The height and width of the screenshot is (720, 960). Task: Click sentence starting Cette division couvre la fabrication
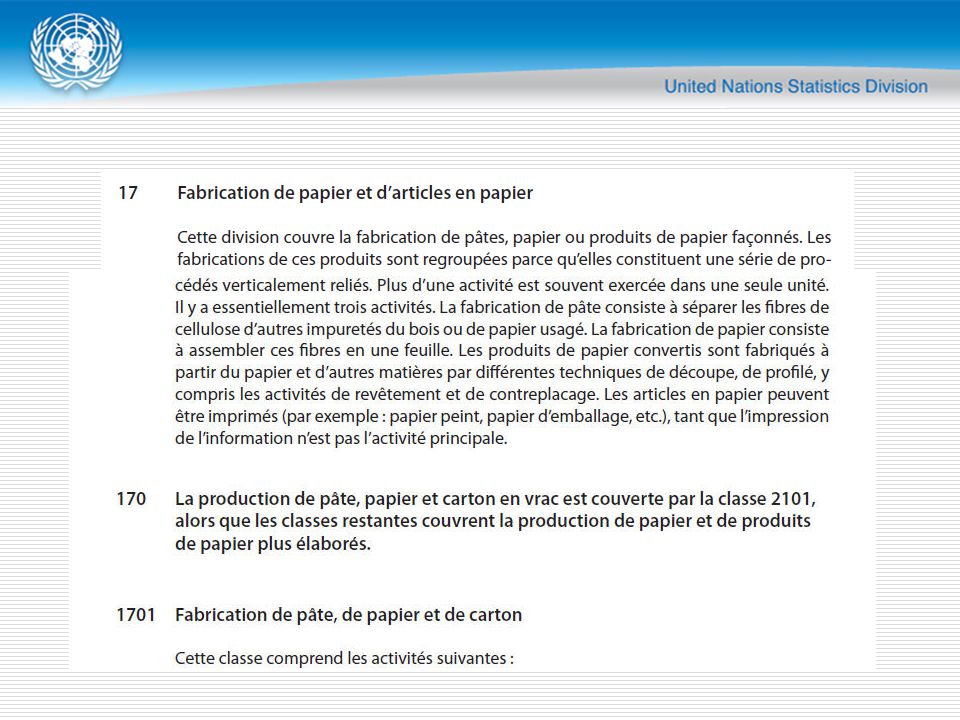(x=504, y=238)
